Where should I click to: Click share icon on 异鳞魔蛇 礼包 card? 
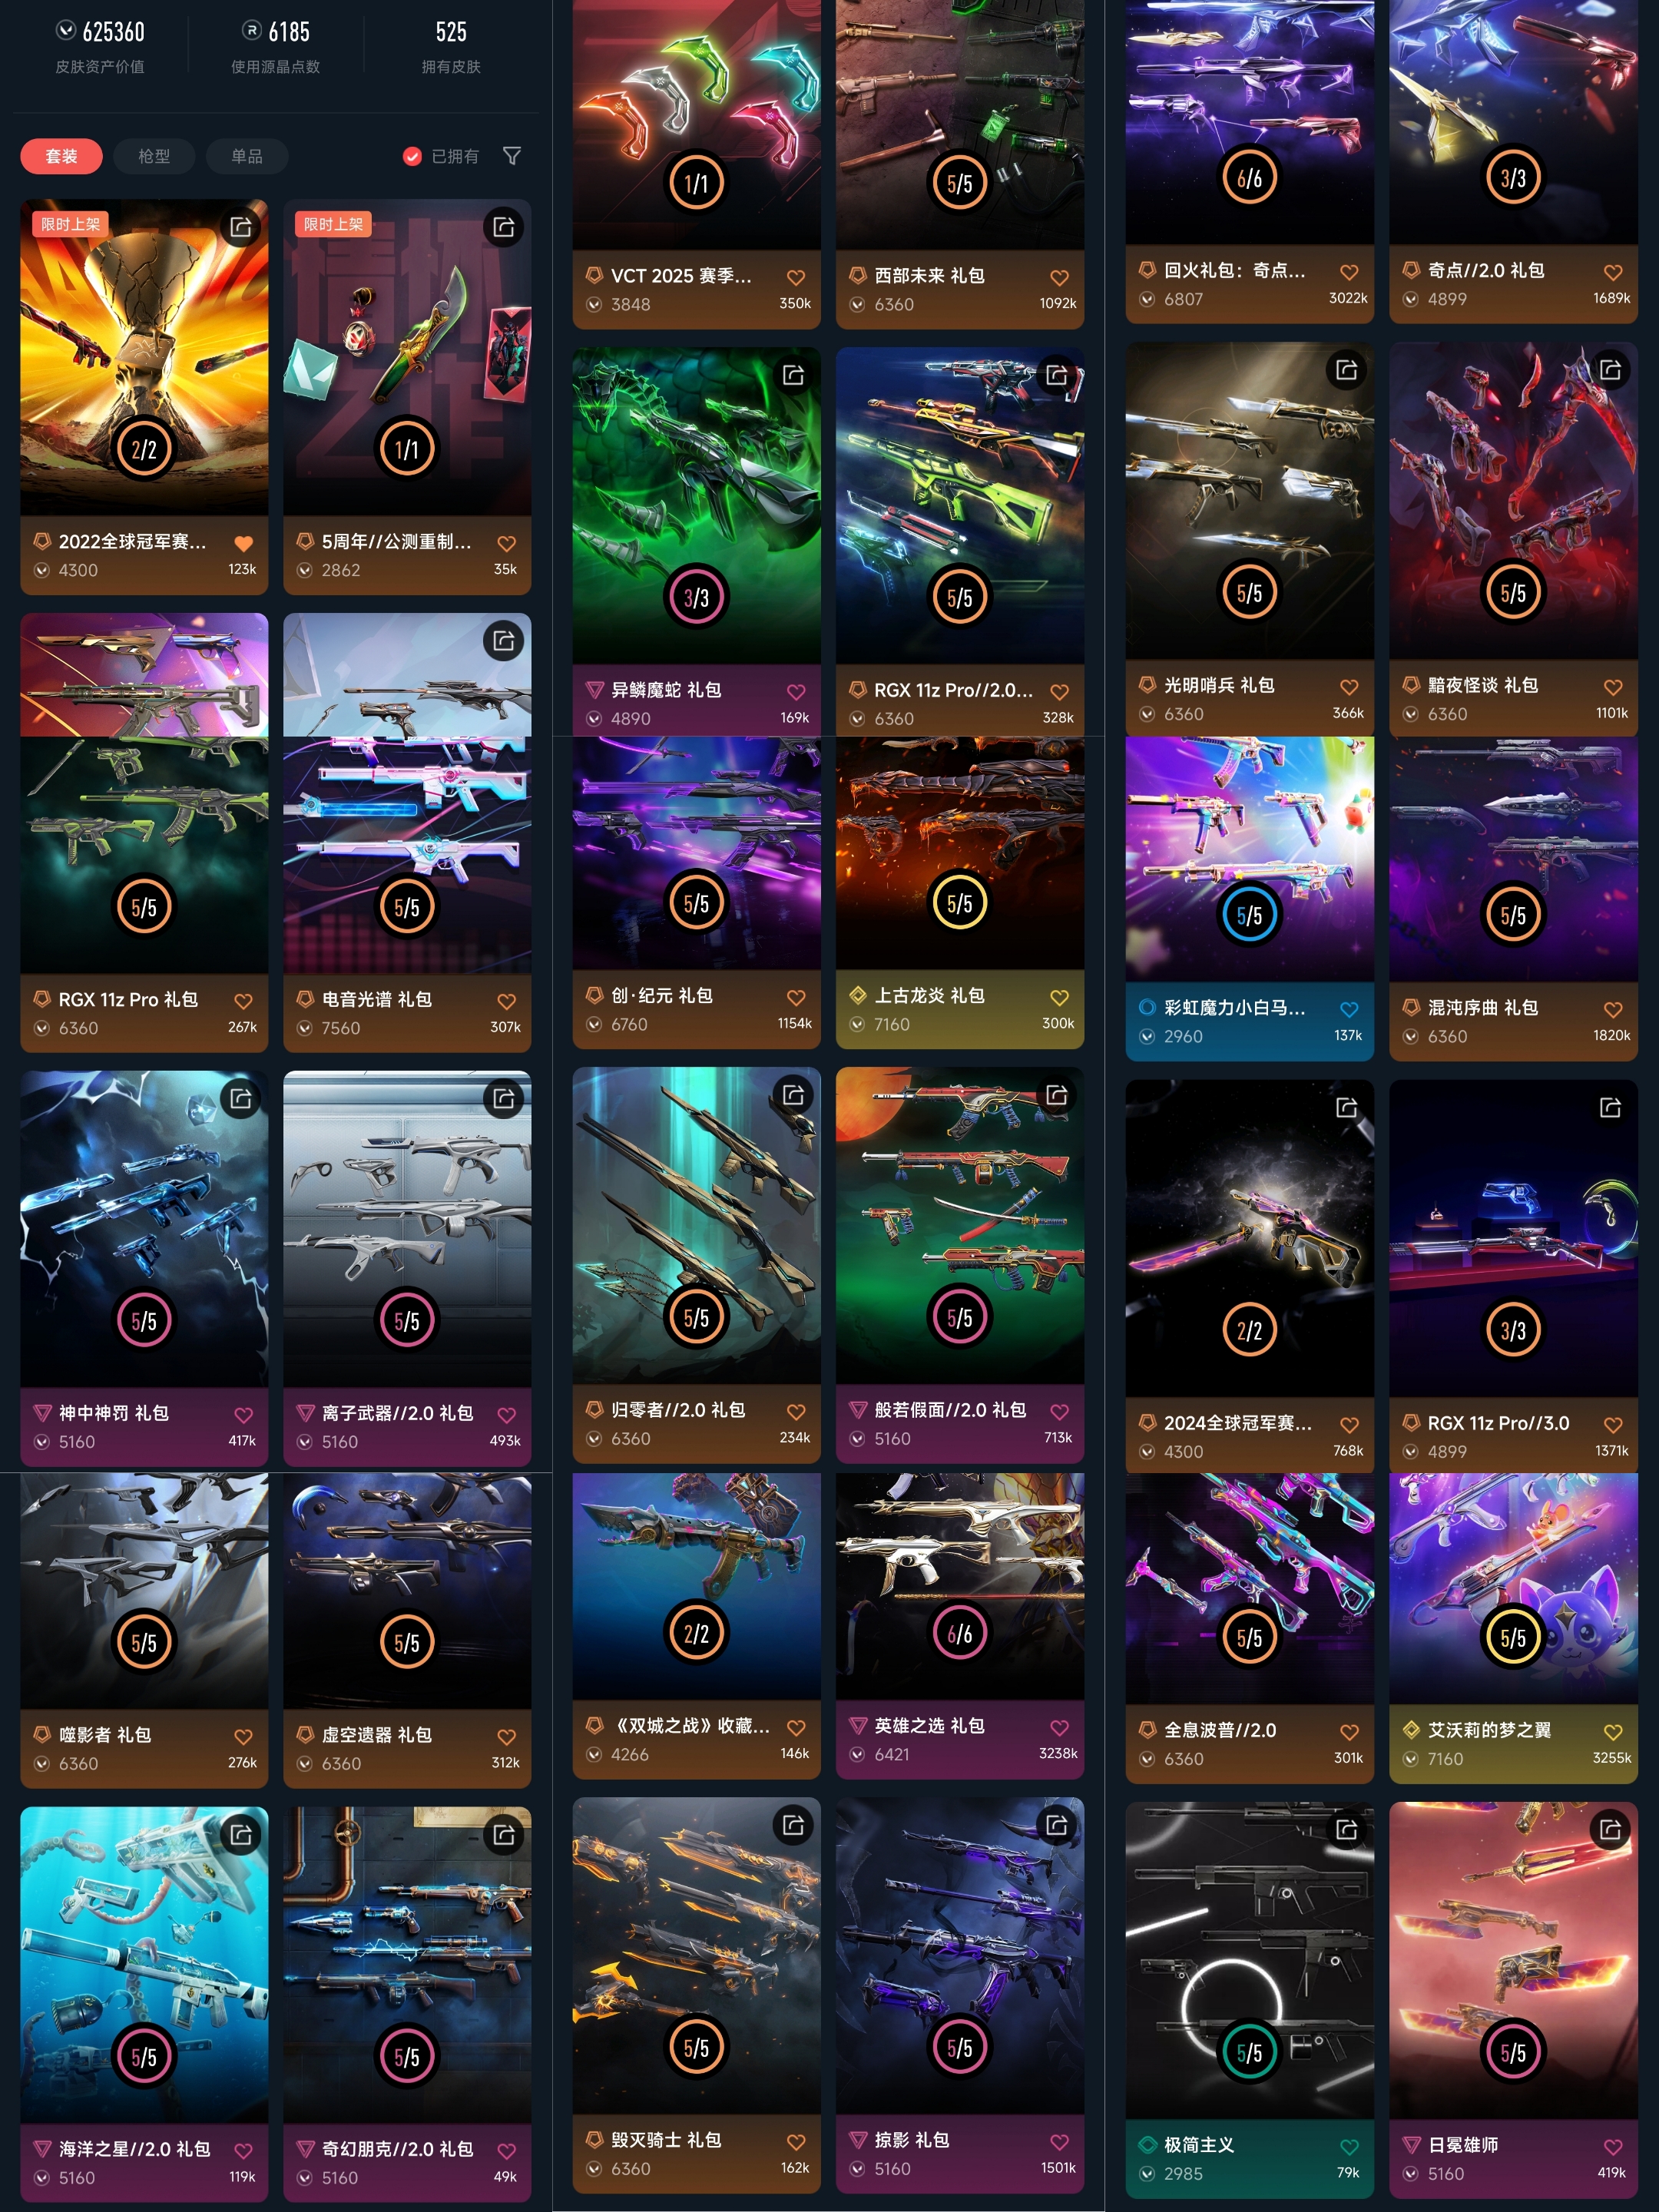click(793, 375)
